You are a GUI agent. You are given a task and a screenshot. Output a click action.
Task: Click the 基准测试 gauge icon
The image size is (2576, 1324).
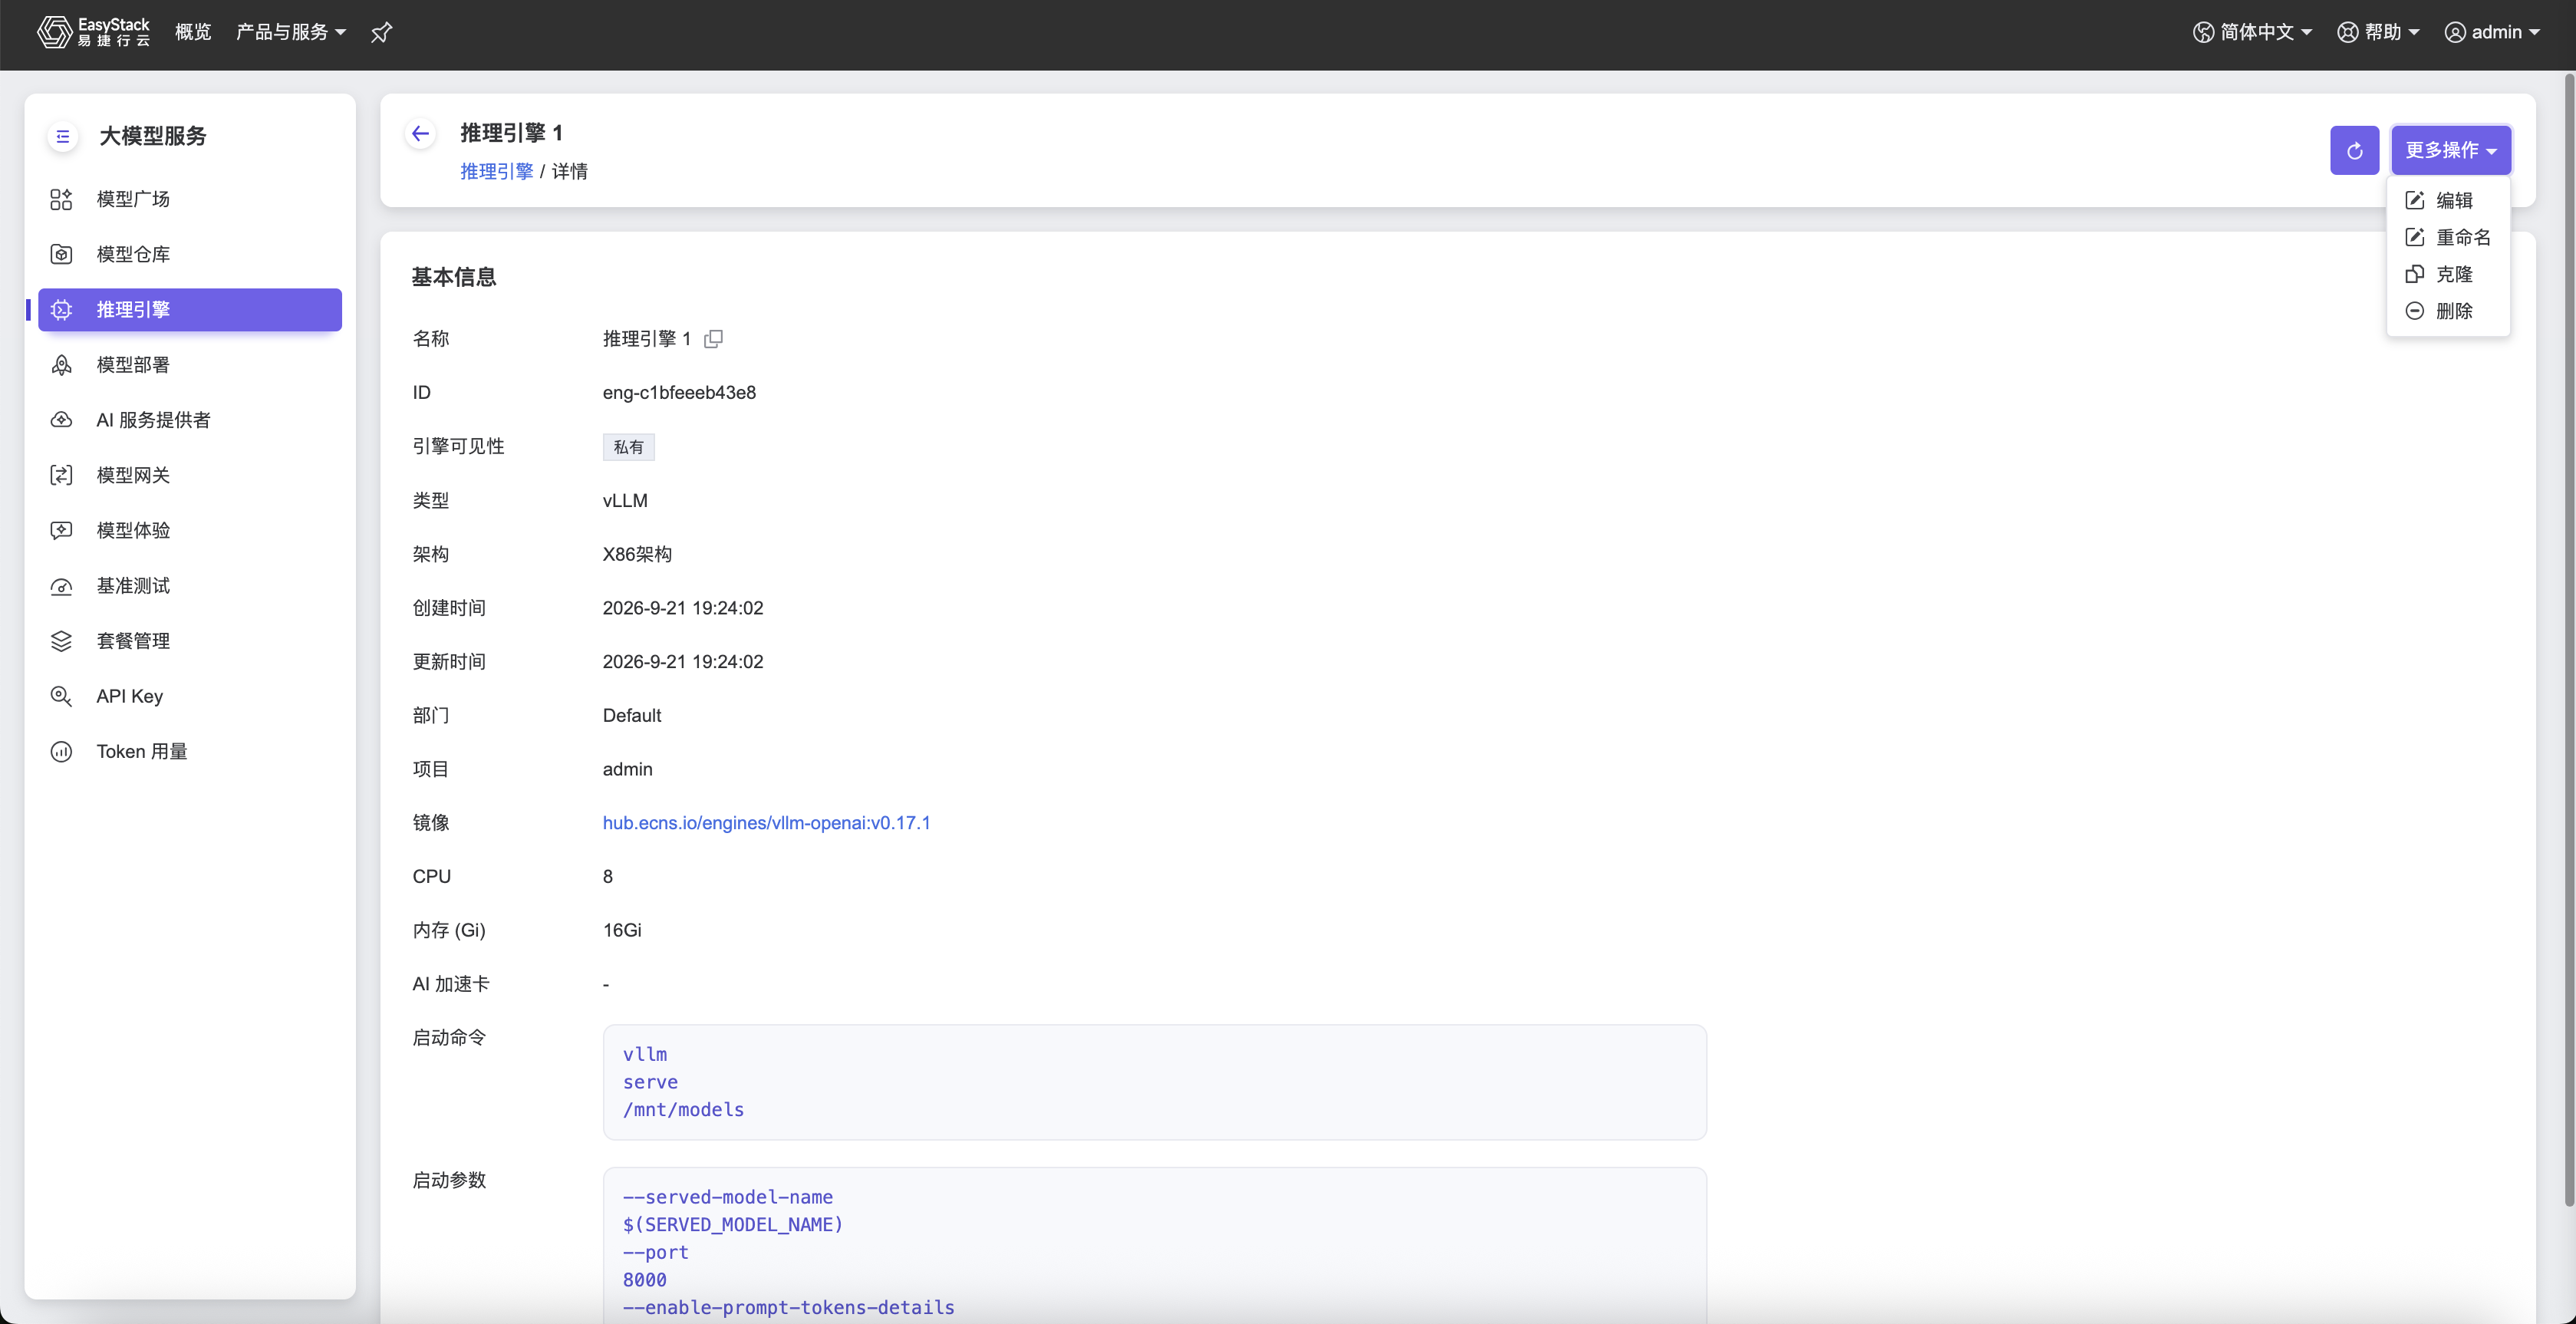coord(61,586)
